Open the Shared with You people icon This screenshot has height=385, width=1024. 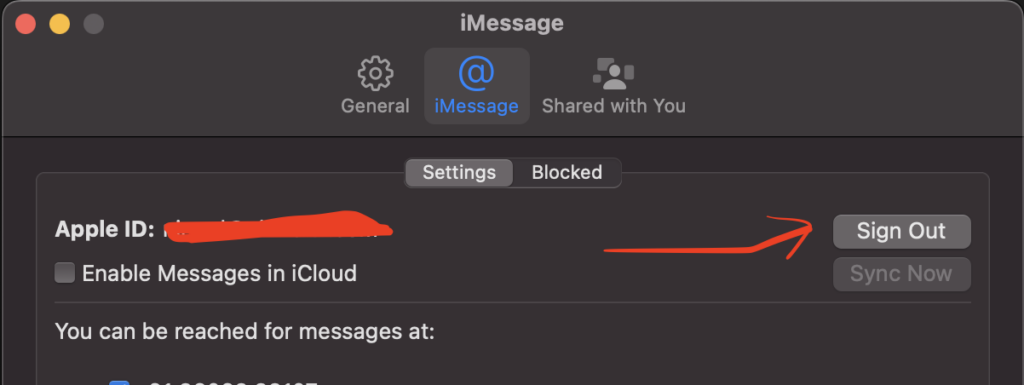pyautogui.click(x=613, y=74)
